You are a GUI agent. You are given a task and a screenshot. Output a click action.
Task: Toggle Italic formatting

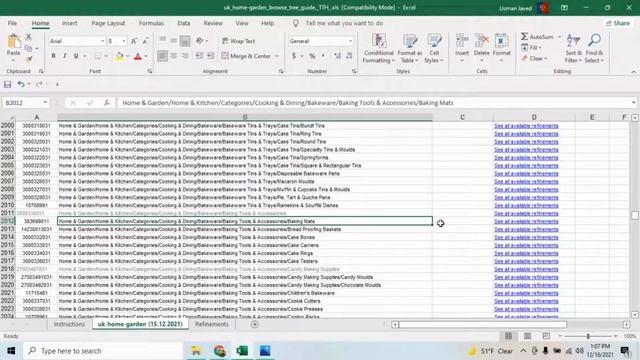64,56
